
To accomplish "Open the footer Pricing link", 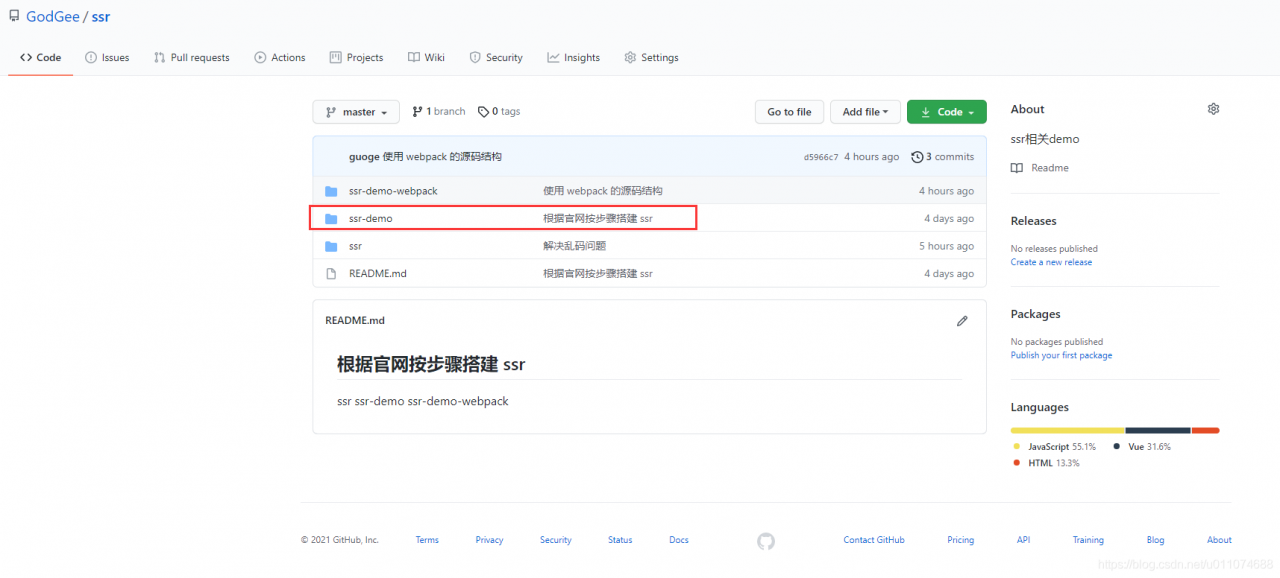I will pos(960,540).
